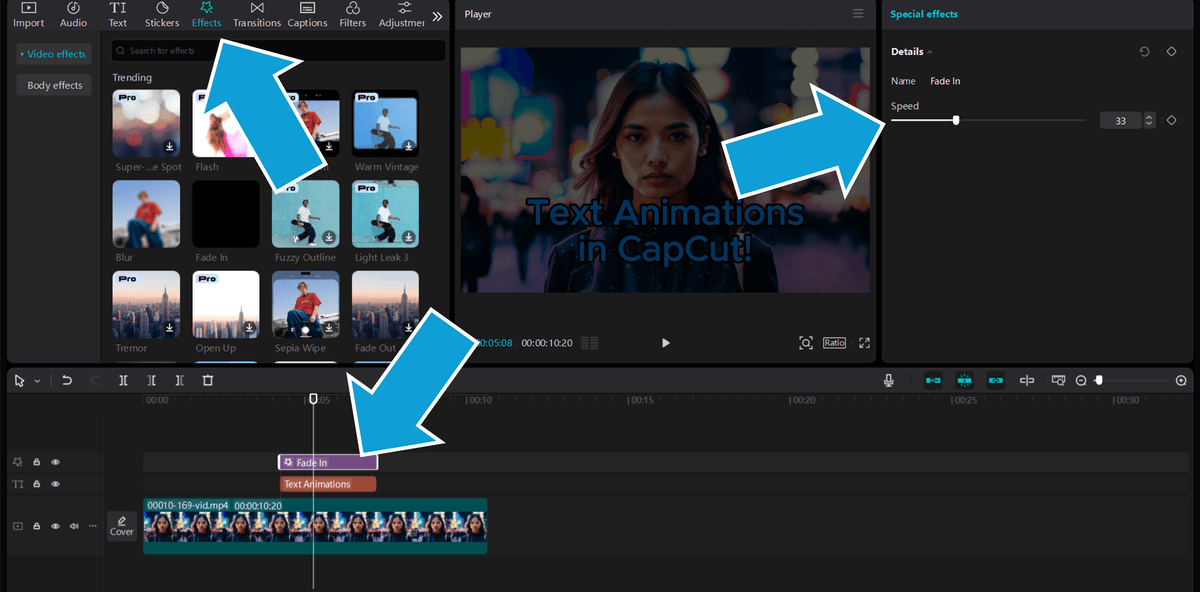Lock the effects track
1200x592 pixels.
tap(37, 462)
